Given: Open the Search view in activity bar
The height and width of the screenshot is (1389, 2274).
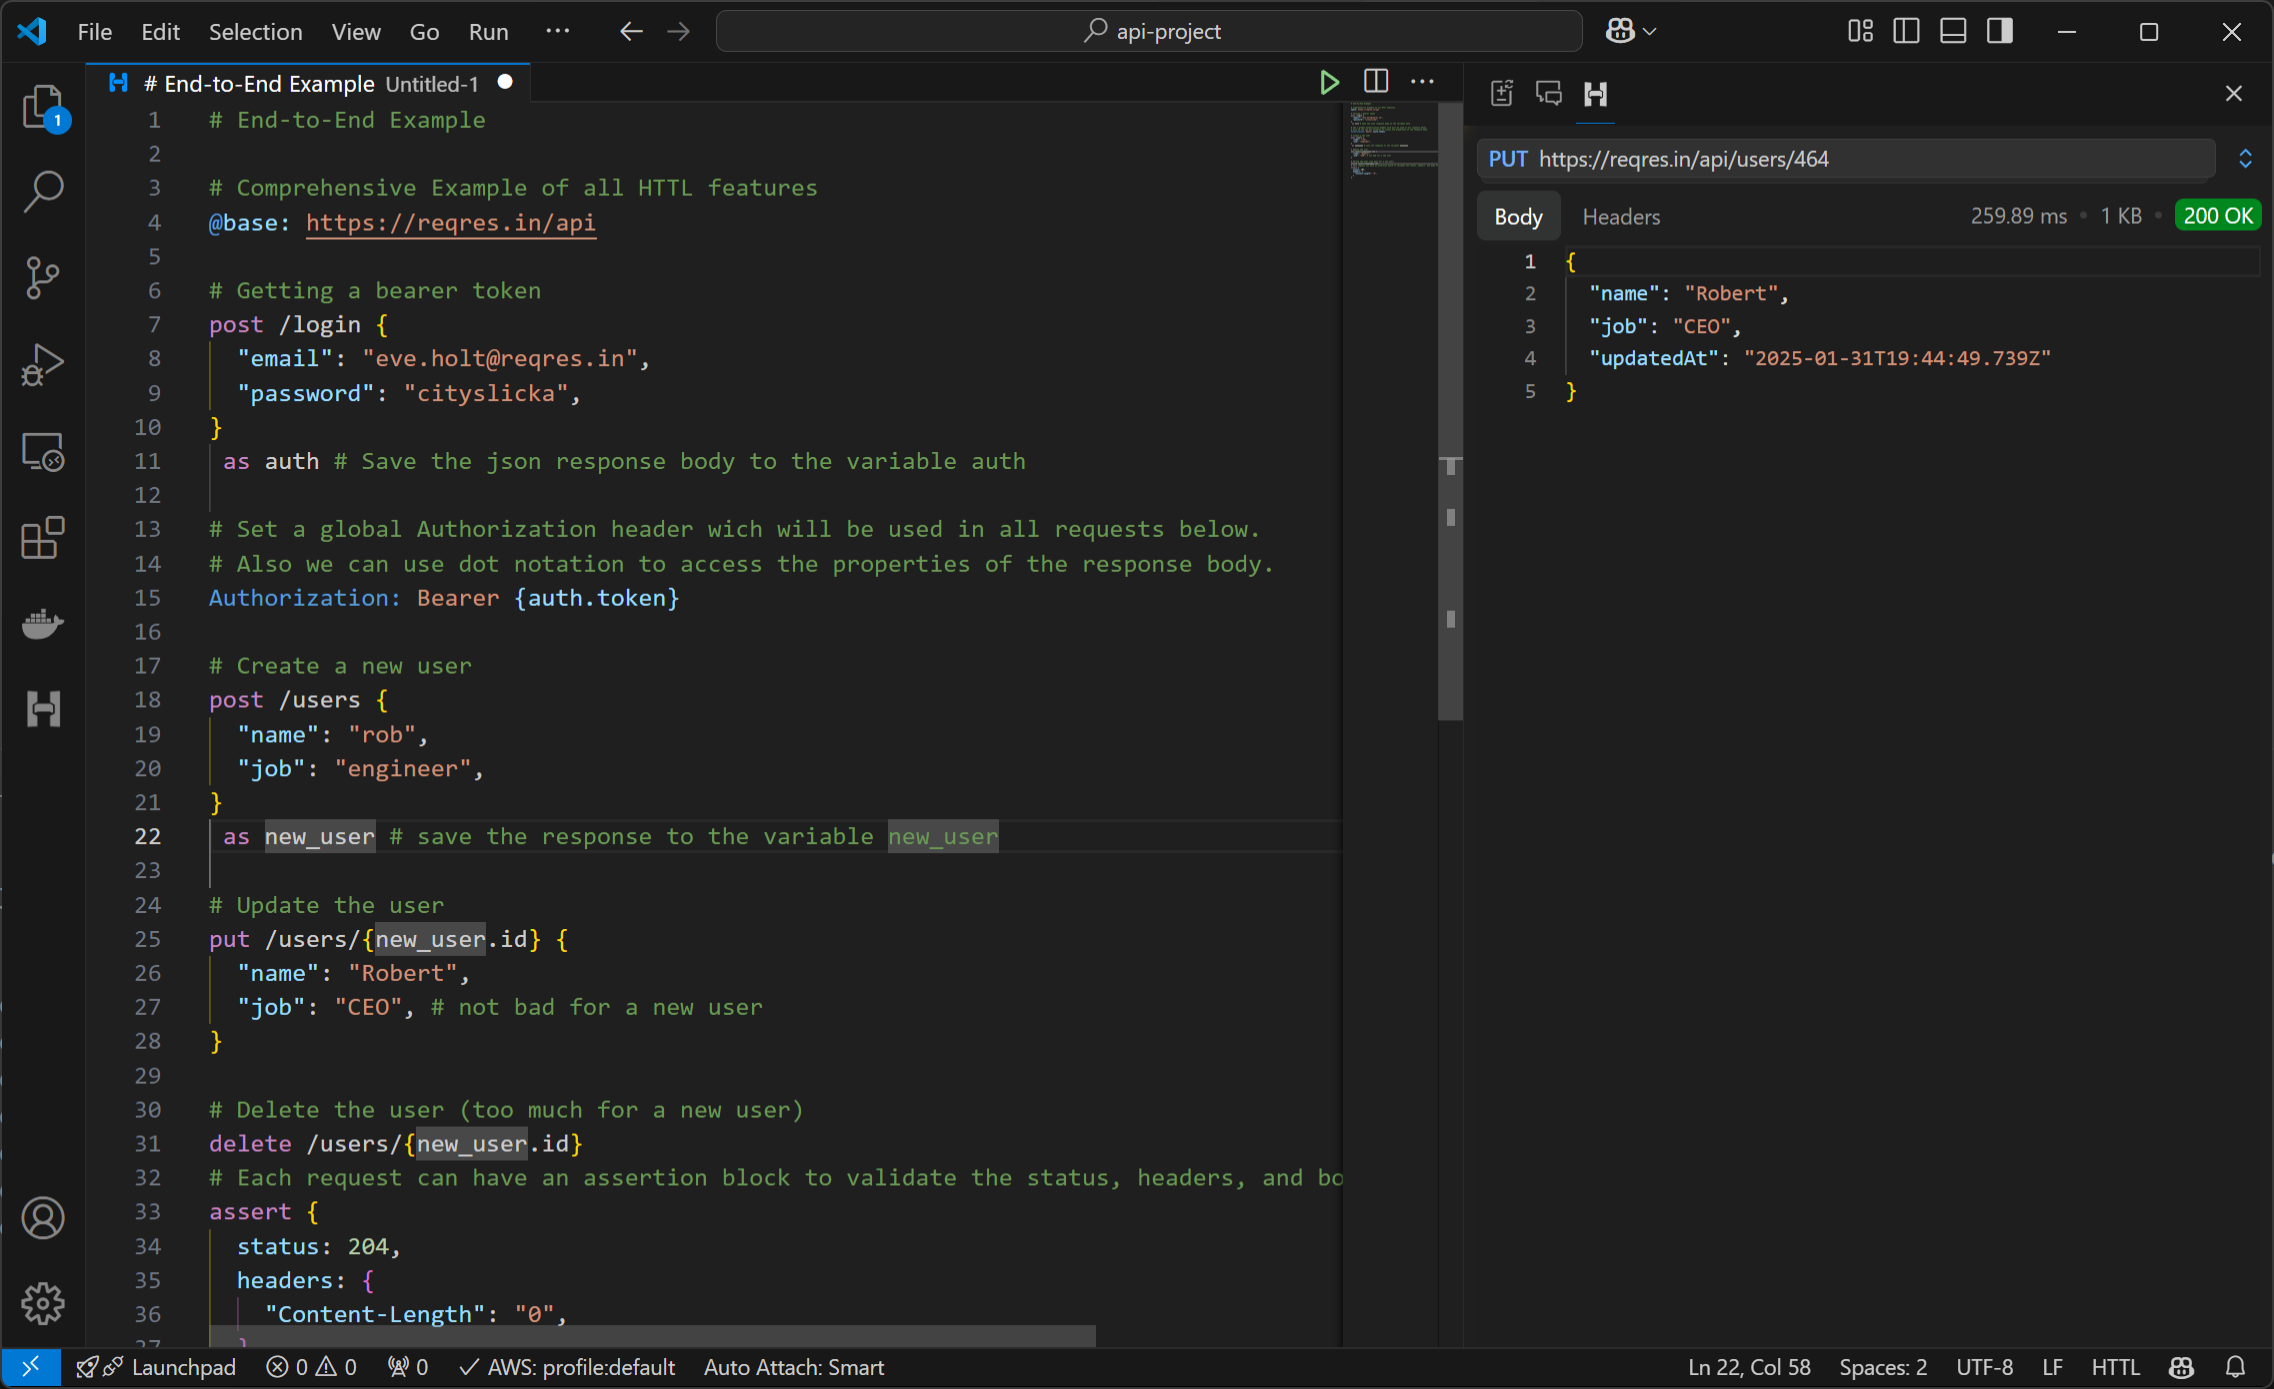Looking at the screenshot, I should 43,190.
